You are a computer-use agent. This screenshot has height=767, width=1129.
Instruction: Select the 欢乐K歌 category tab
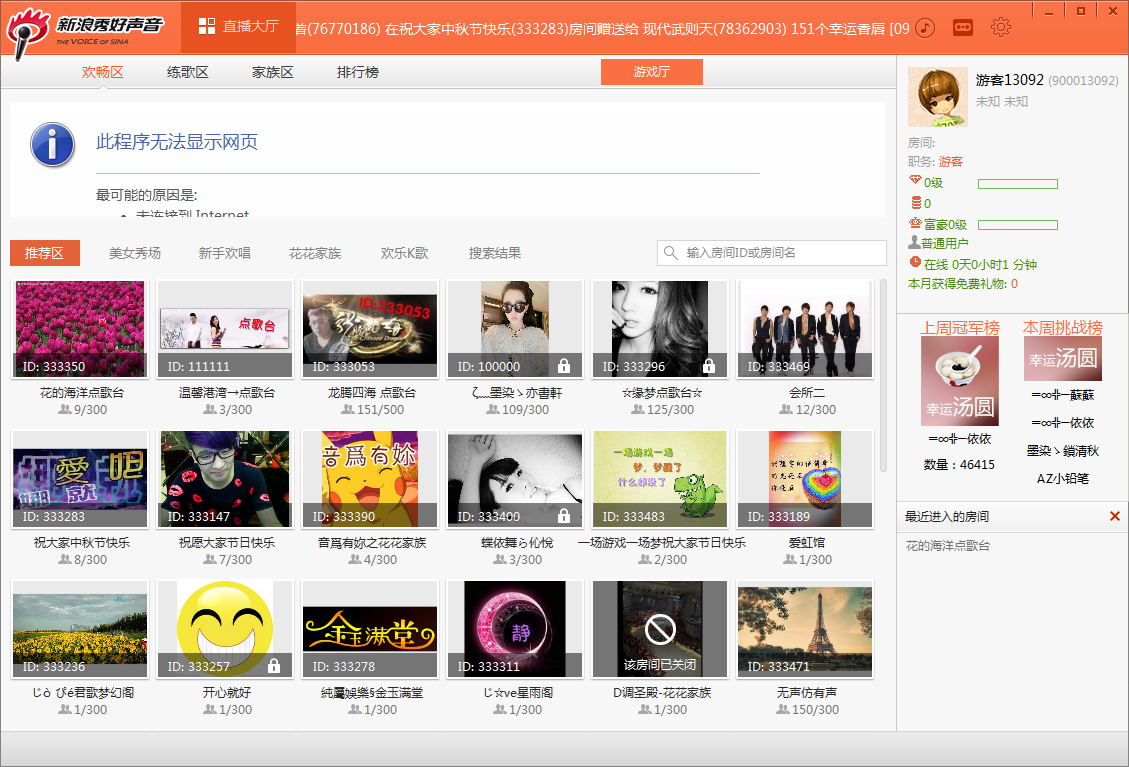[x=405, y=253]
